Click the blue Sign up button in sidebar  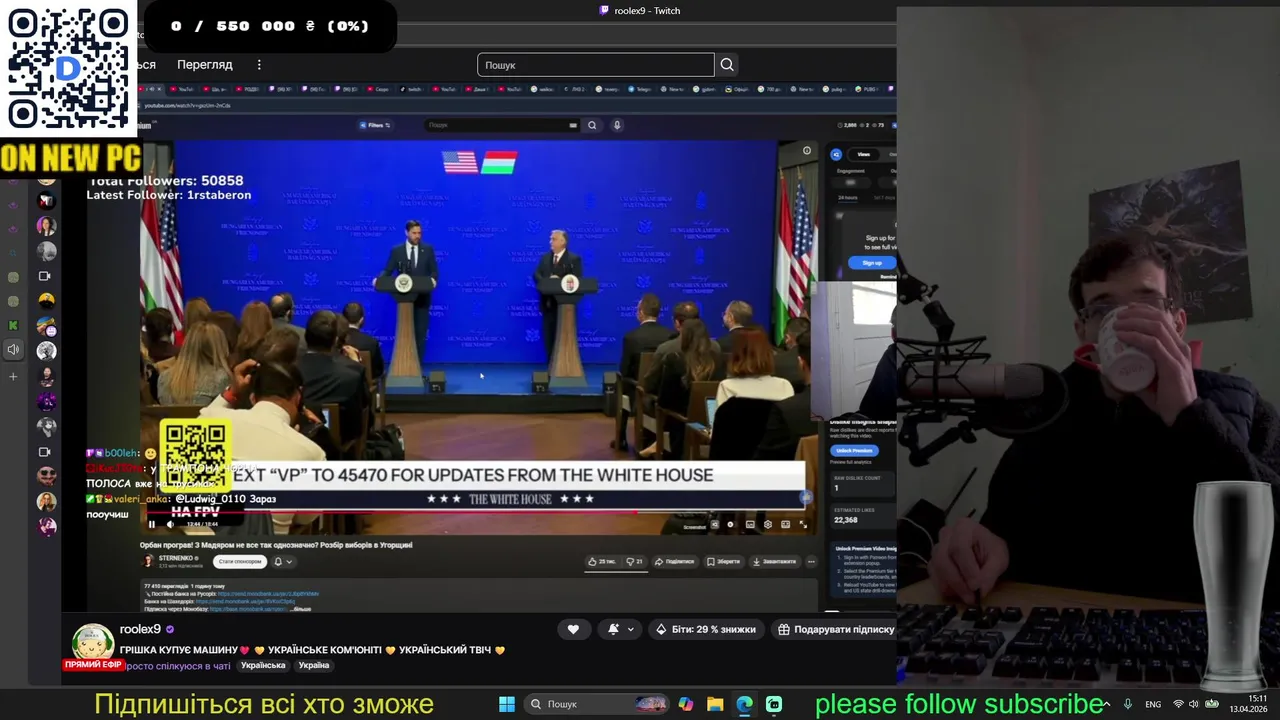tap(872, 263)
